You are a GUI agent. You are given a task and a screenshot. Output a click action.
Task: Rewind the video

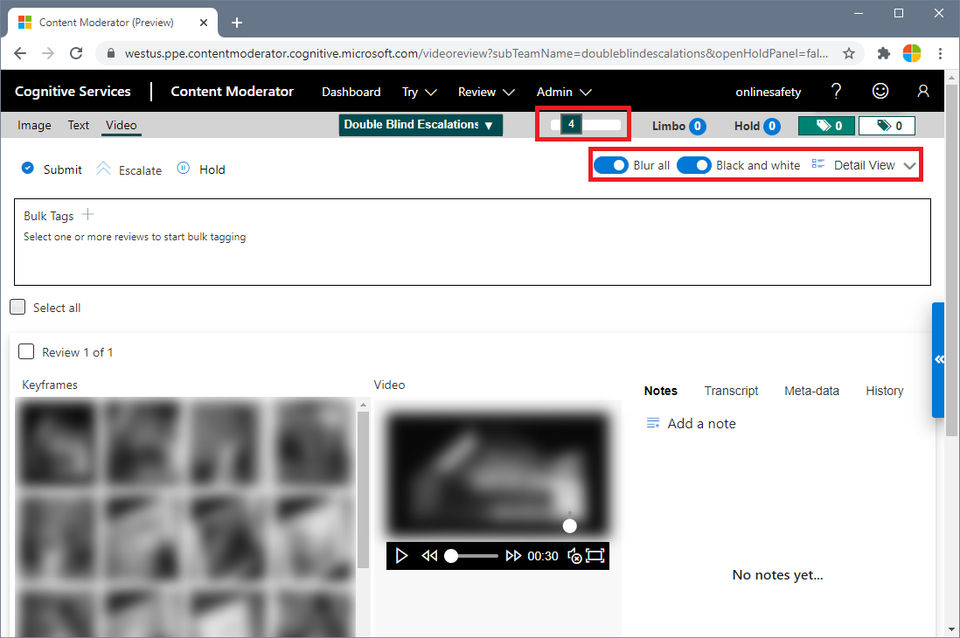[429, 555]
